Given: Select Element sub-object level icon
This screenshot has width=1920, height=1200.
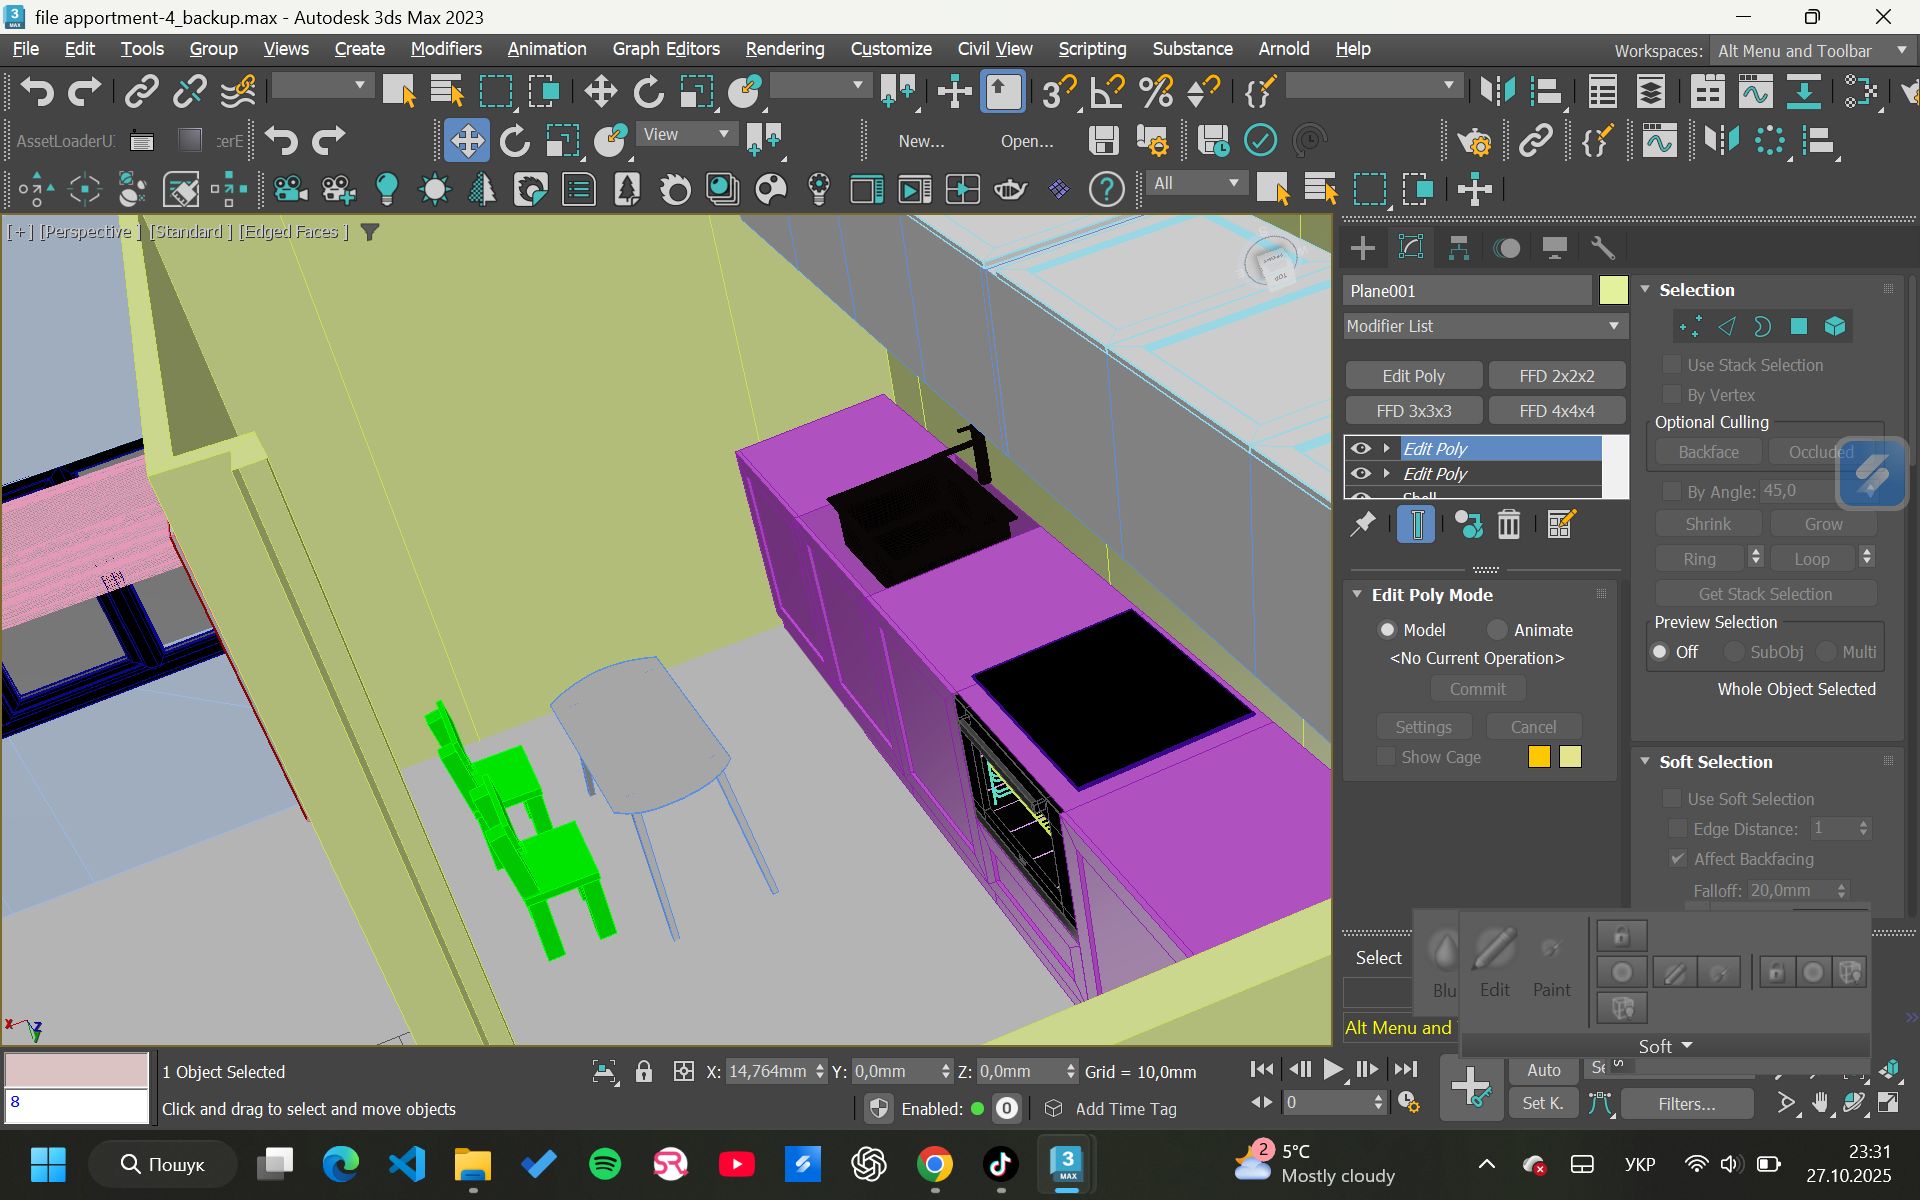Looking at the screenshot, I should pyautogui.click(x=1835, y=326).
